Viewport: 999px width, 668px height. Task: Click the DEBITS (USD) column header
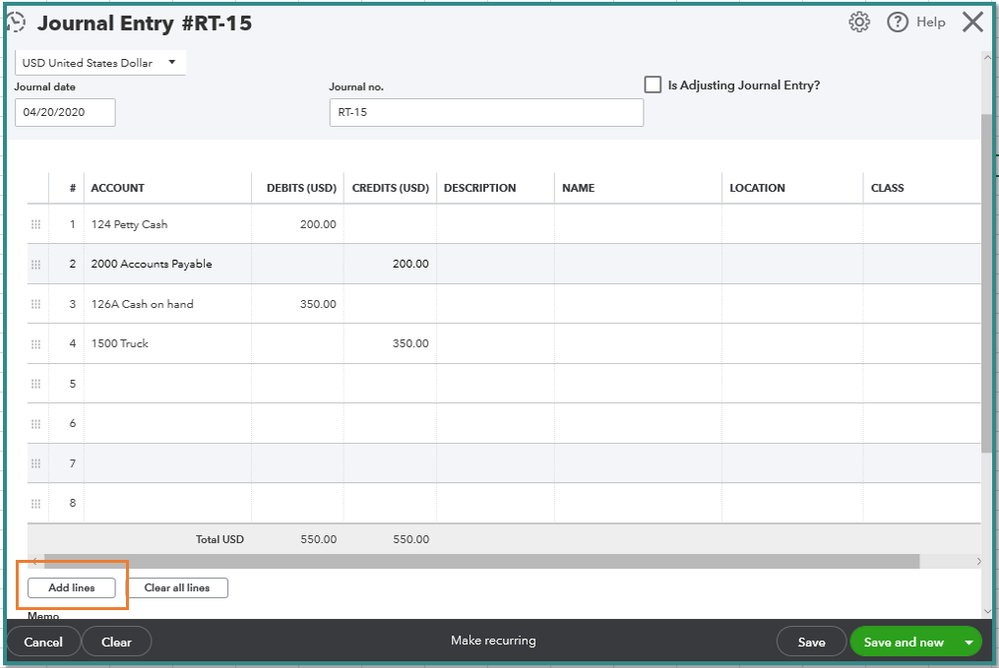301,188
